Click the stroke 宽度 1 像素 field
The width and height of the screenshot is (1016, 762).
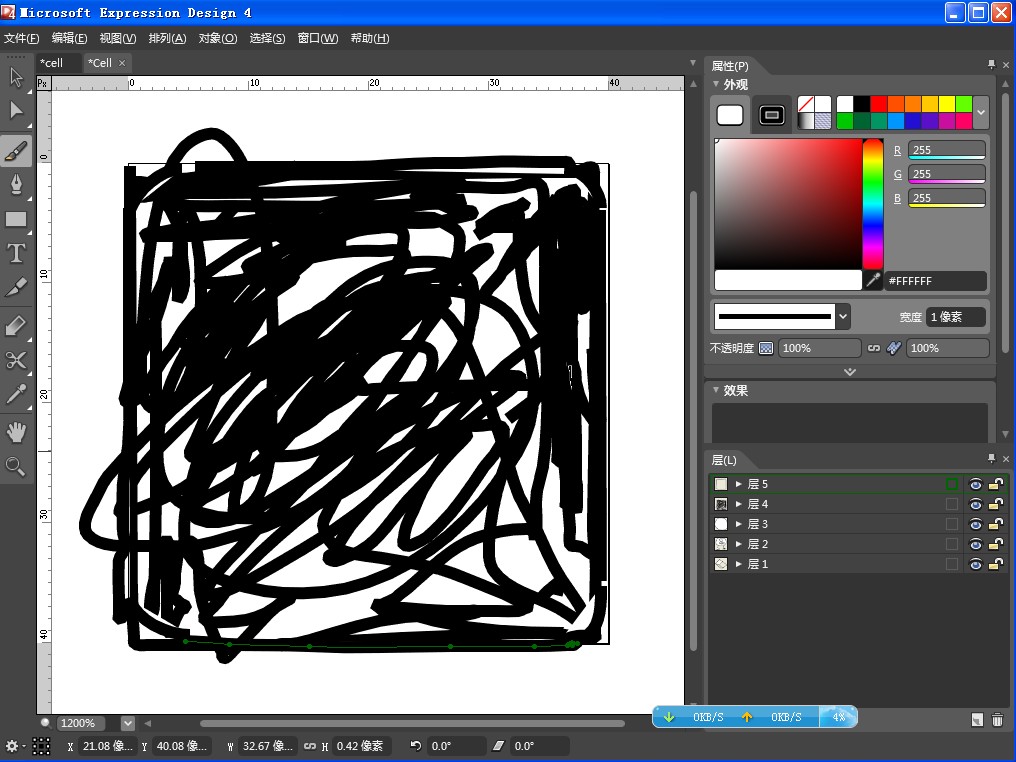tap(956, 317)
